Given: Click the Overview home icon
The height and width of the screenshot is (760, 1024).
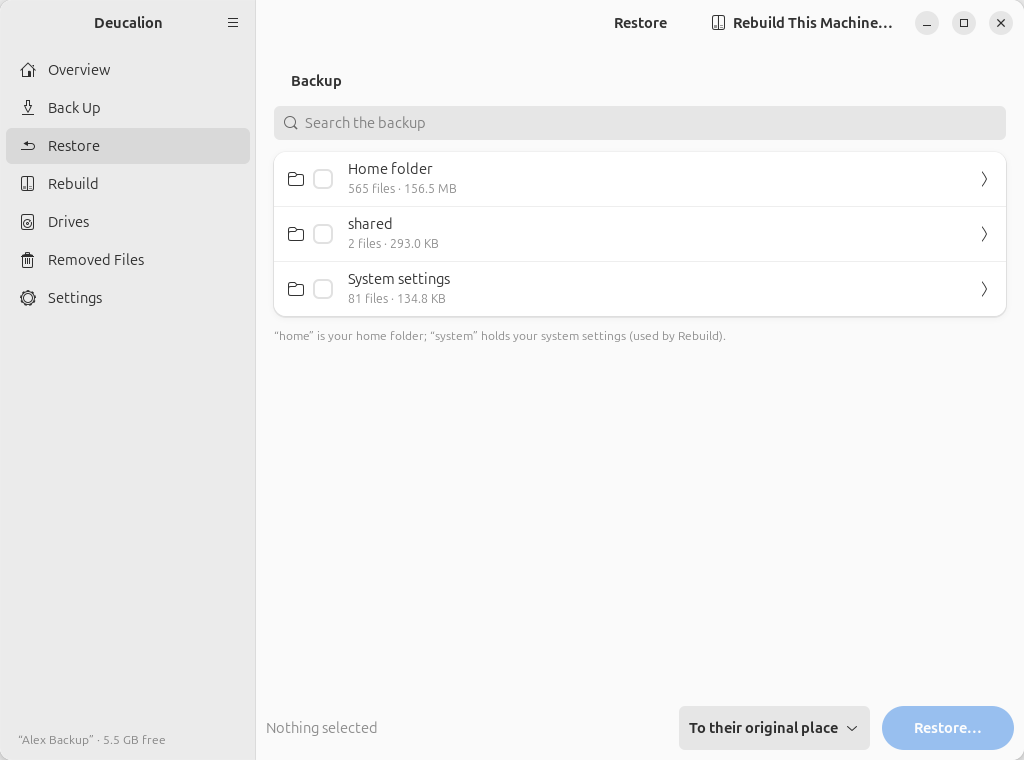Looking at the screenshot, I should pyautogui.click(x=27, y=70).
